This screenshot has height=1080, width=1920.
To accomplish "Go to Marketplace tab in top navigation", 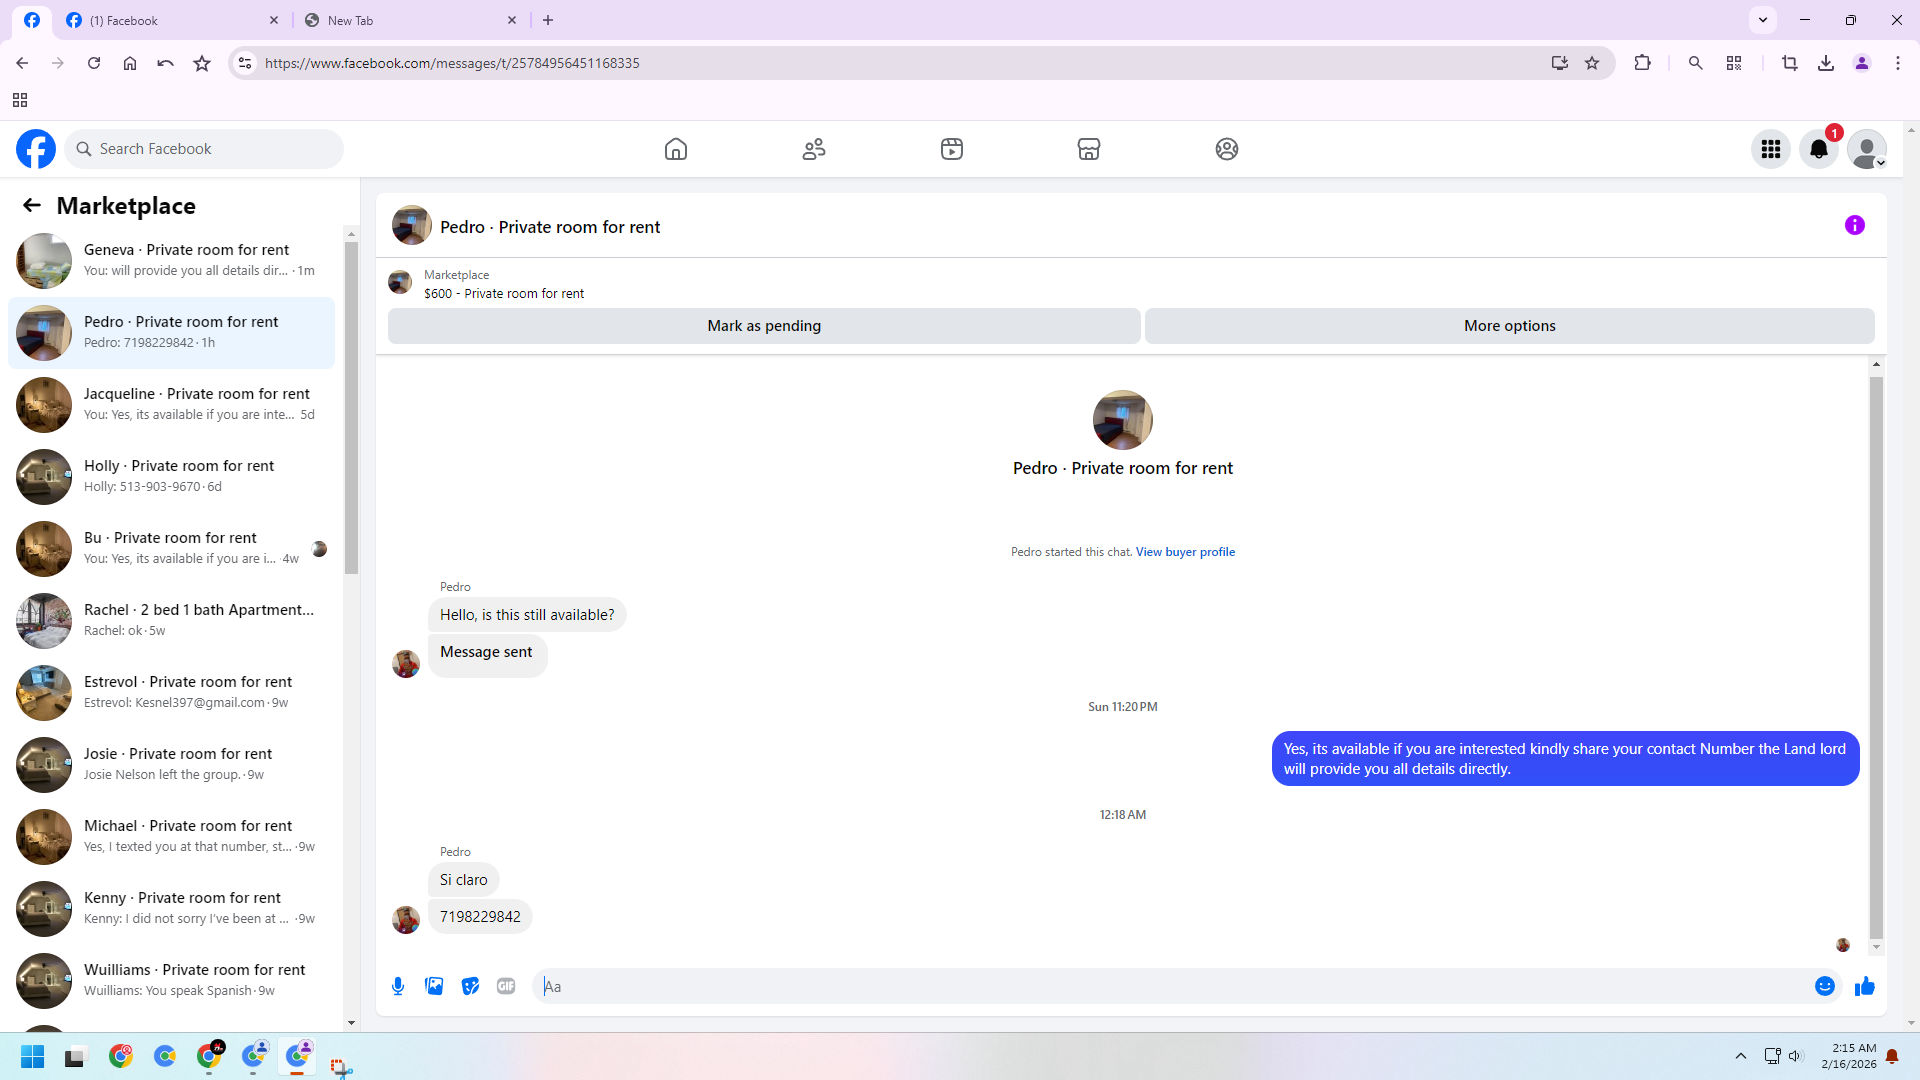I will (x=1088, y=149).
